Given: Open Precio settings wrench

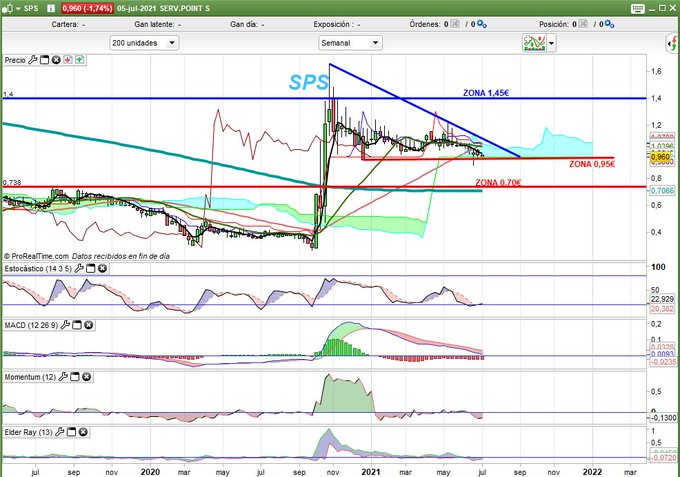Looking at the screenshot, I should pos(33,60).
